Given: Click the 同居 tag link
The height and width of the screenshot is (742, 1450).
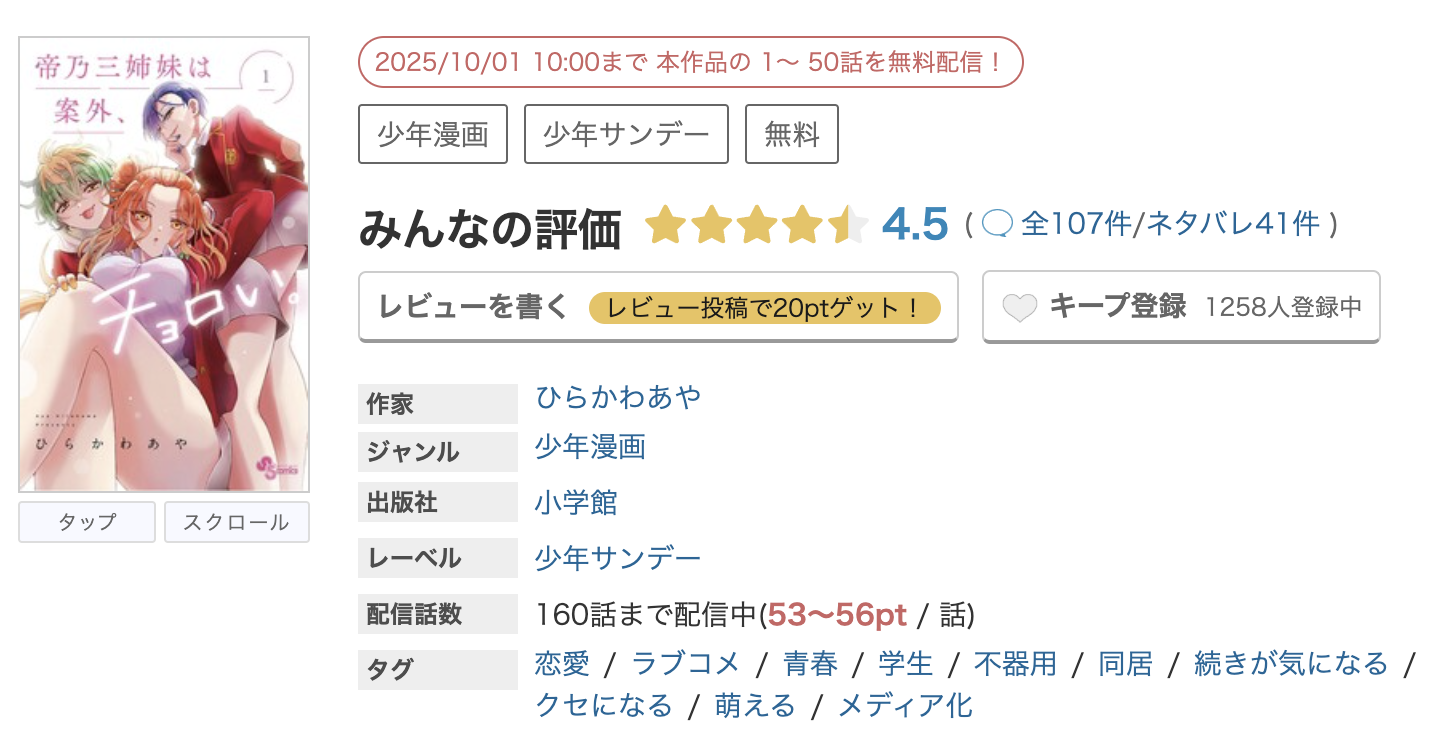Looking at the screenshot, I should pos(1125,663).
